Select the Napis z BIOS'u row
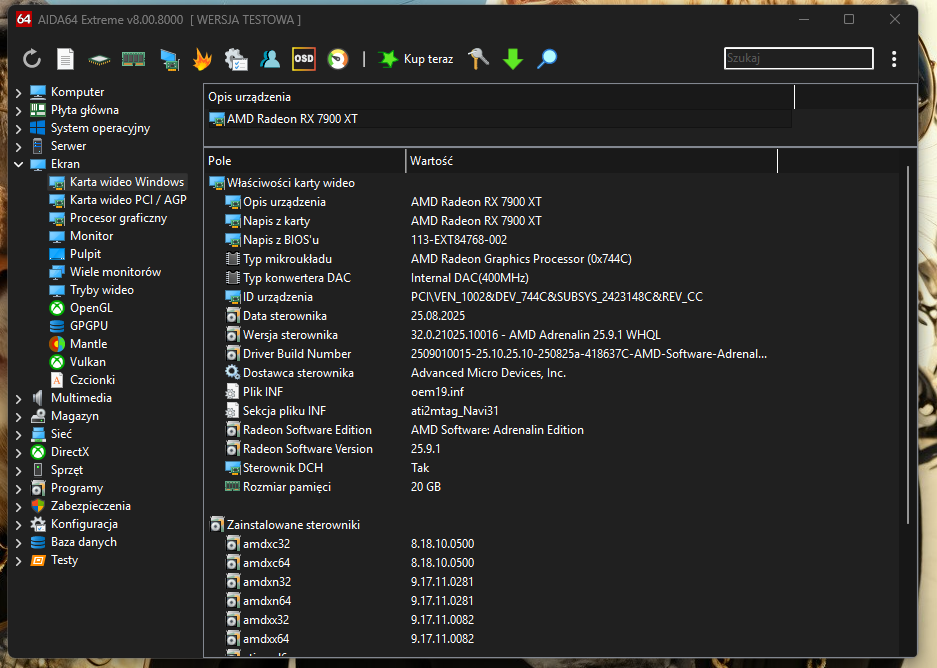 [x=499, y=240]
